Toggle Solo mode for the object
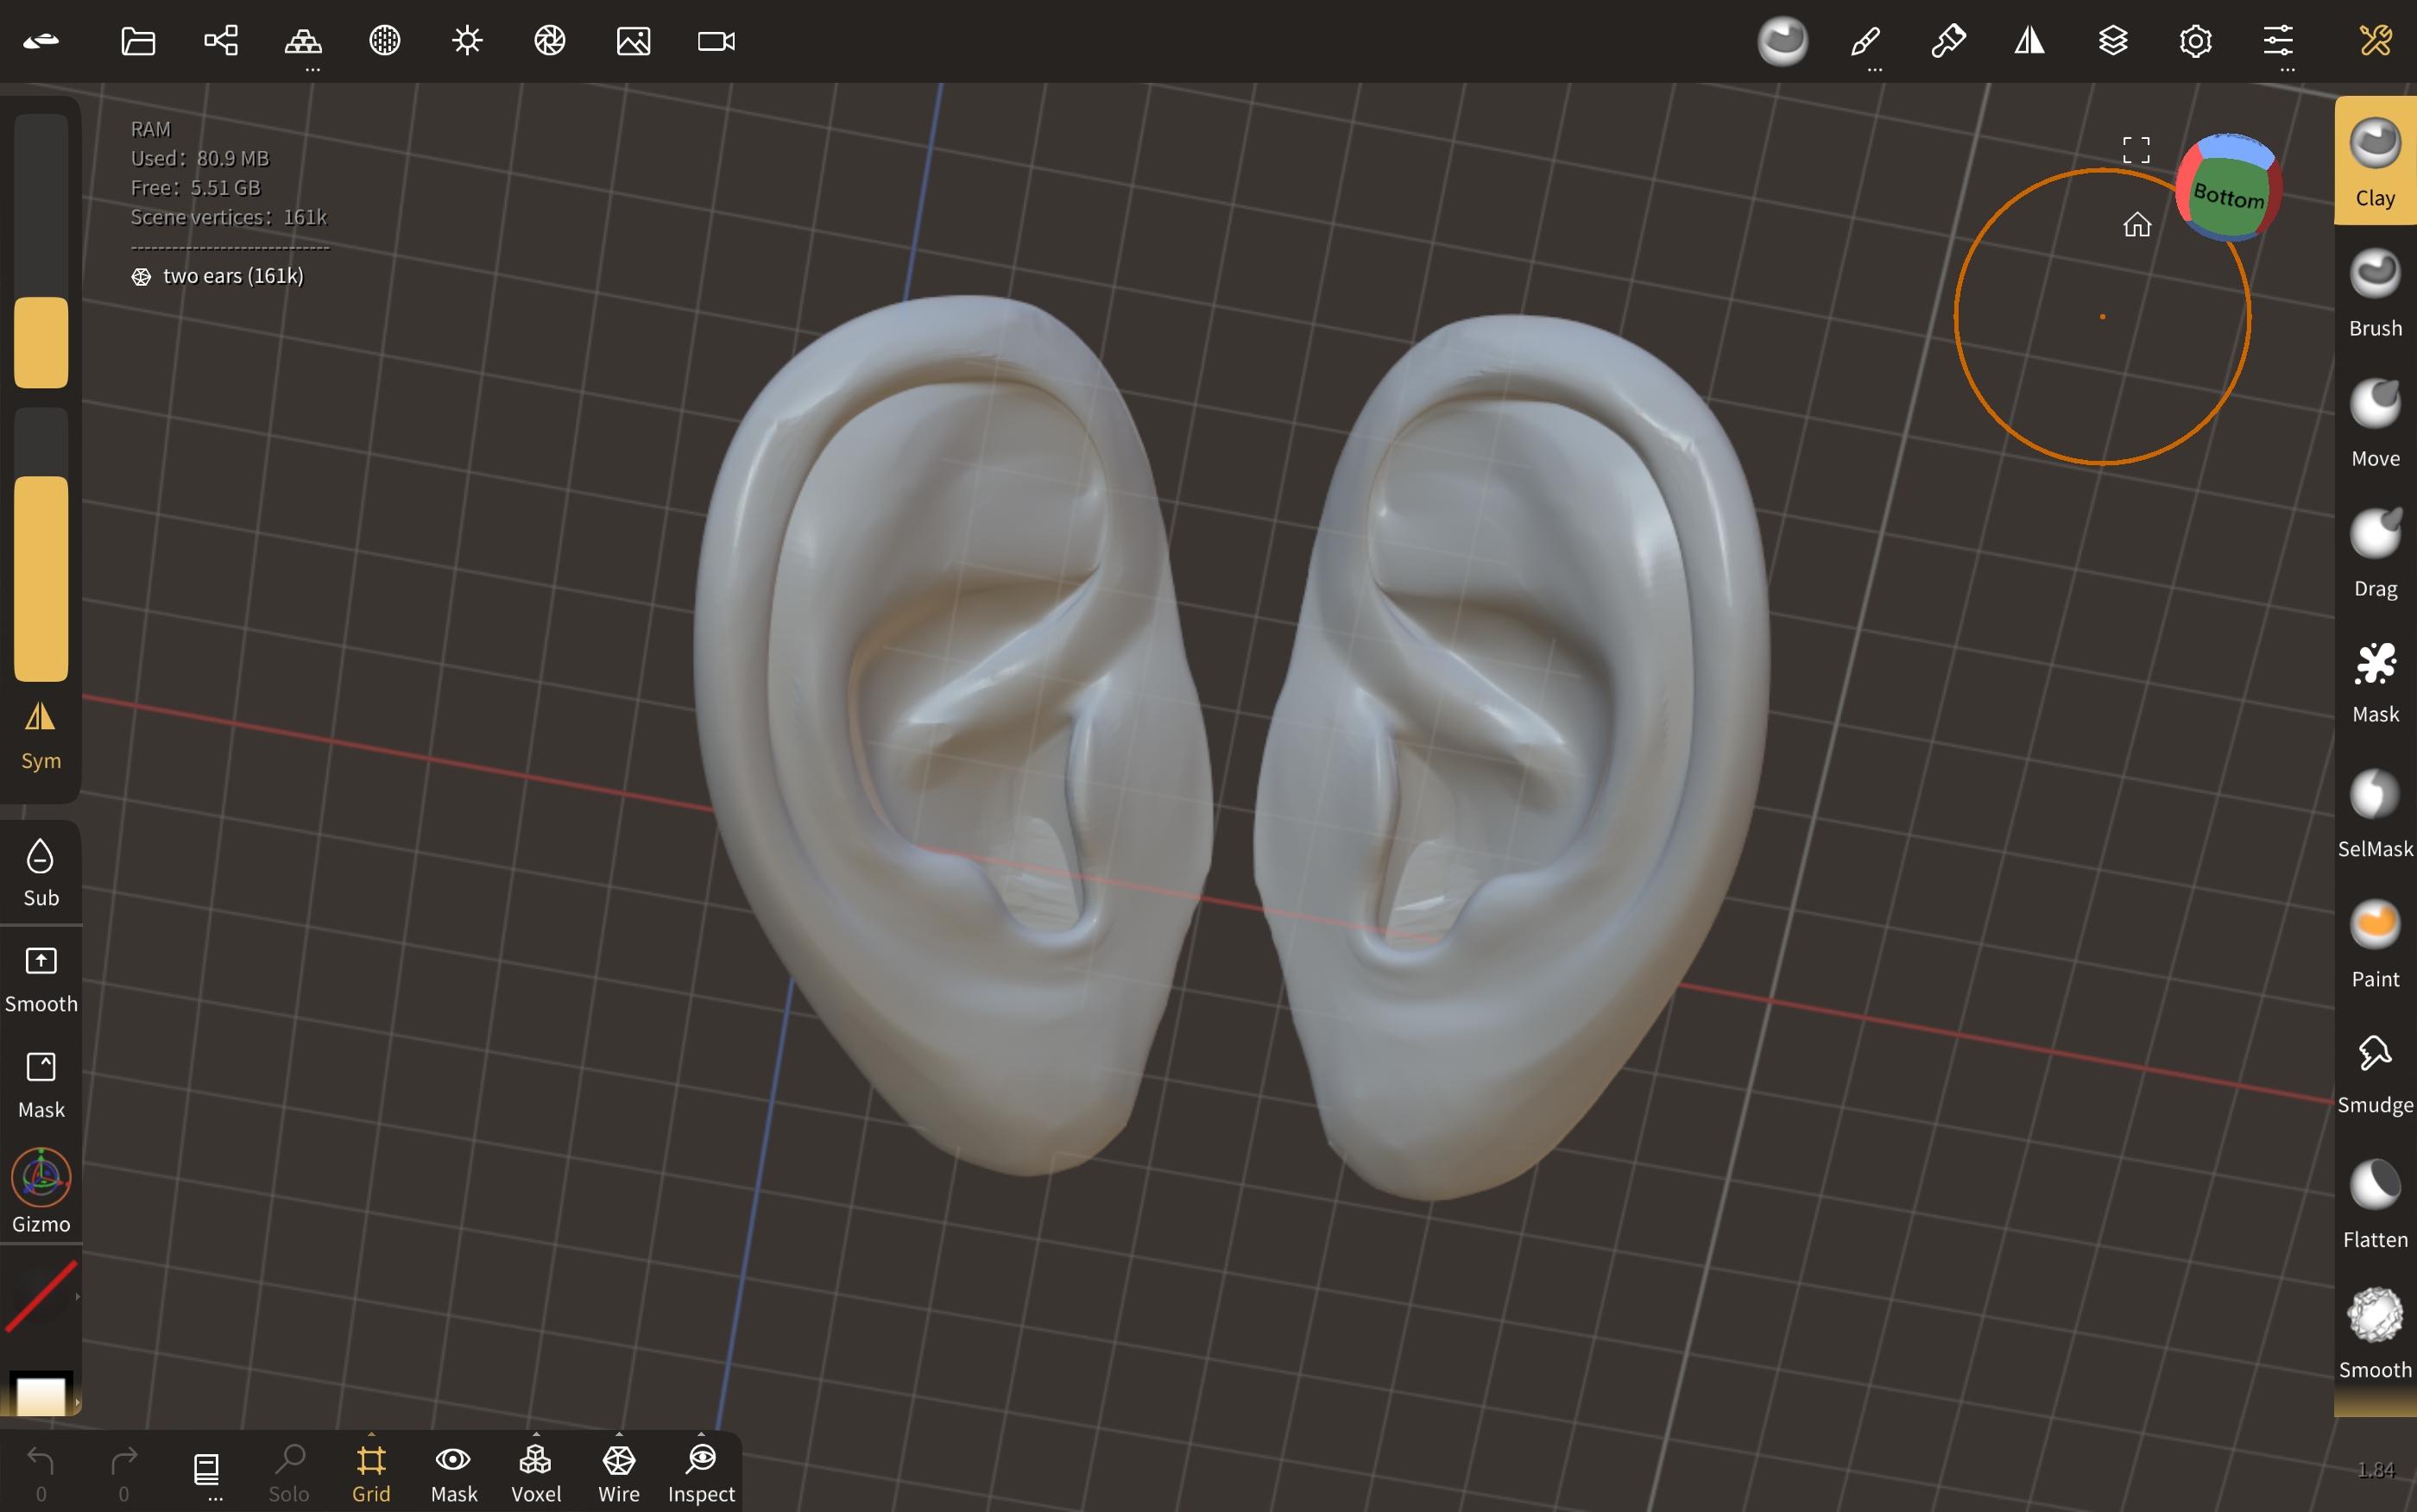 [x=288, y=1473]
